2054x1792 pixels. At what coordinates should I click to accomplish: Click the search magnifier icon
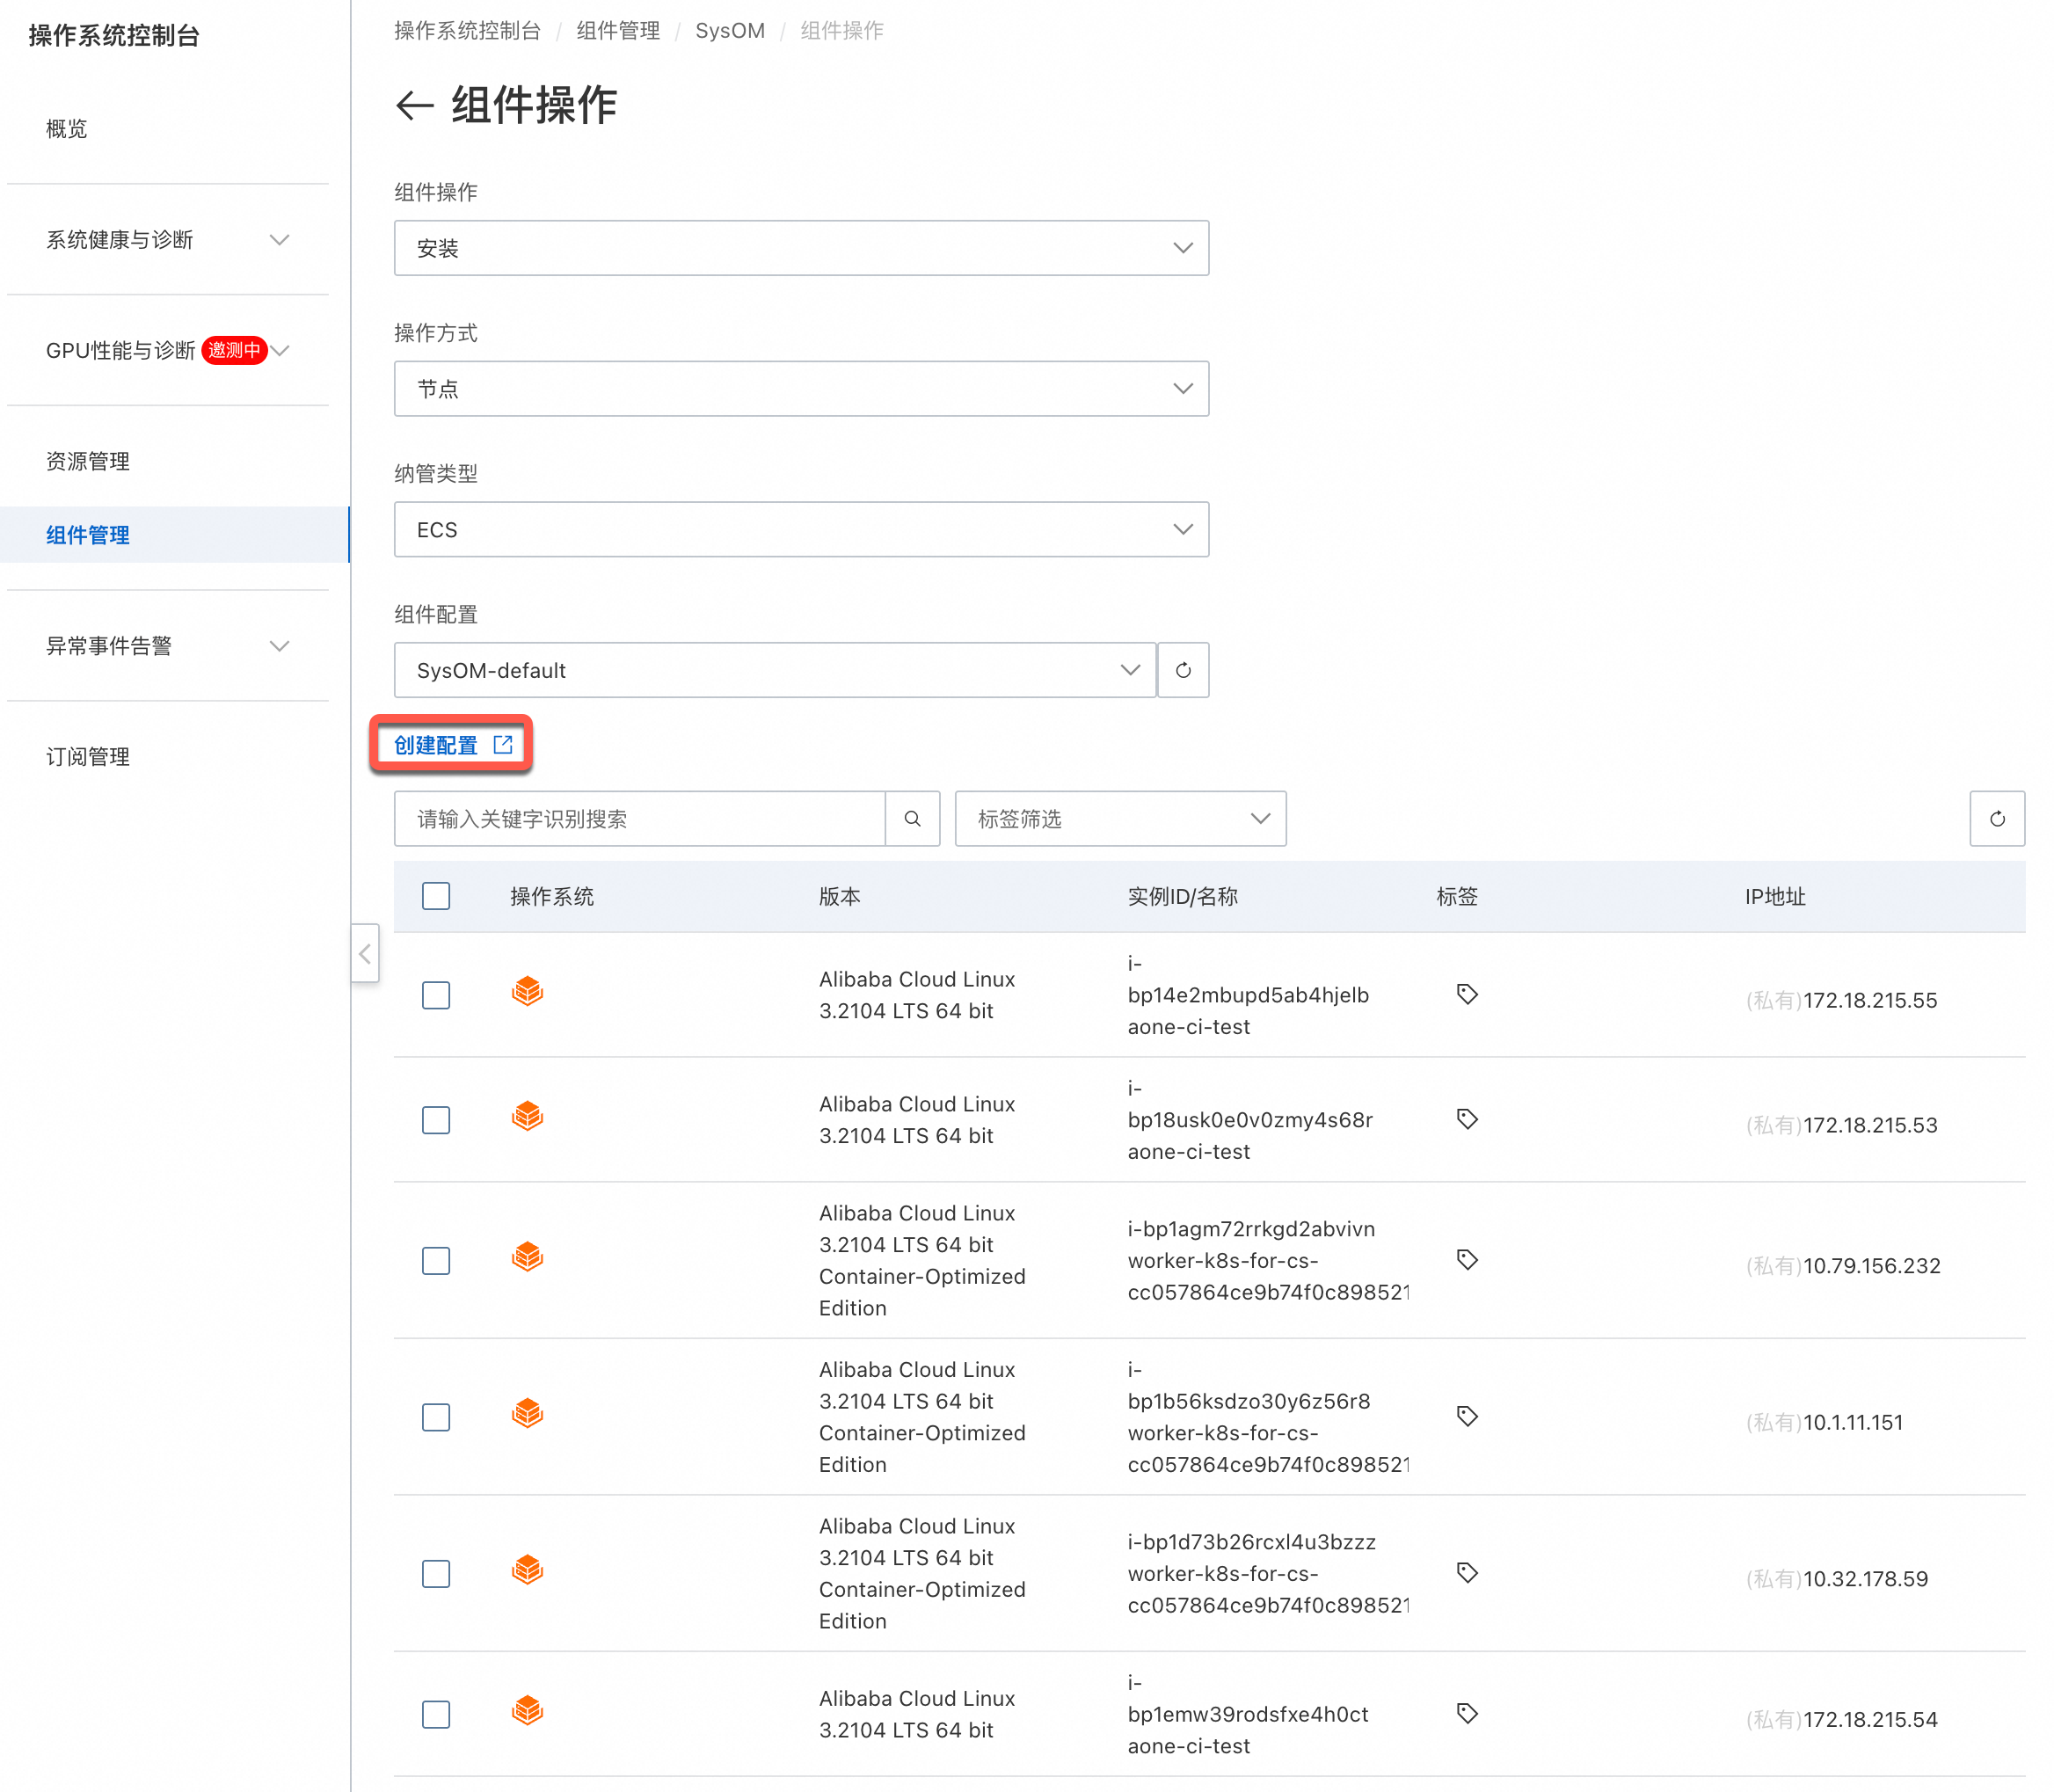point(912,819)
